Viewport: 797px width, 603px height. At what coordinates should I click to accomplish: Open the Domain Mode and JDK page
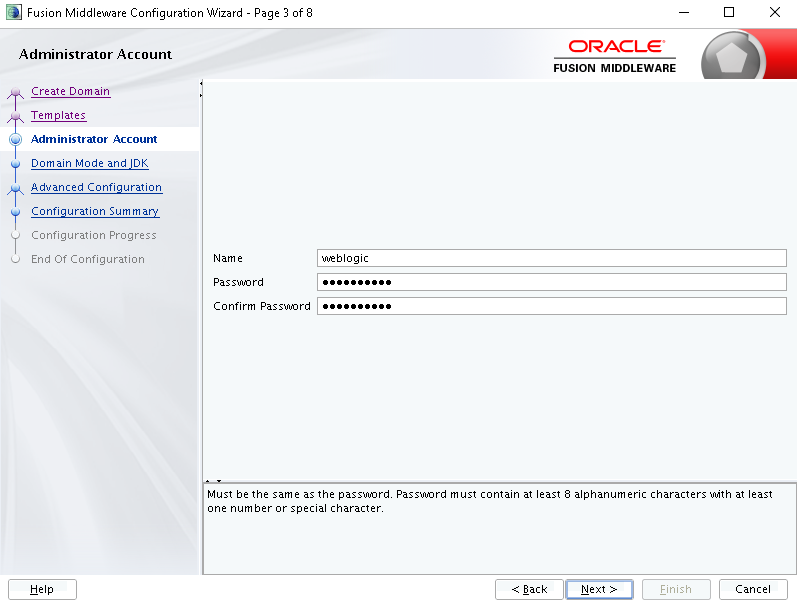(x=90, y=163)
